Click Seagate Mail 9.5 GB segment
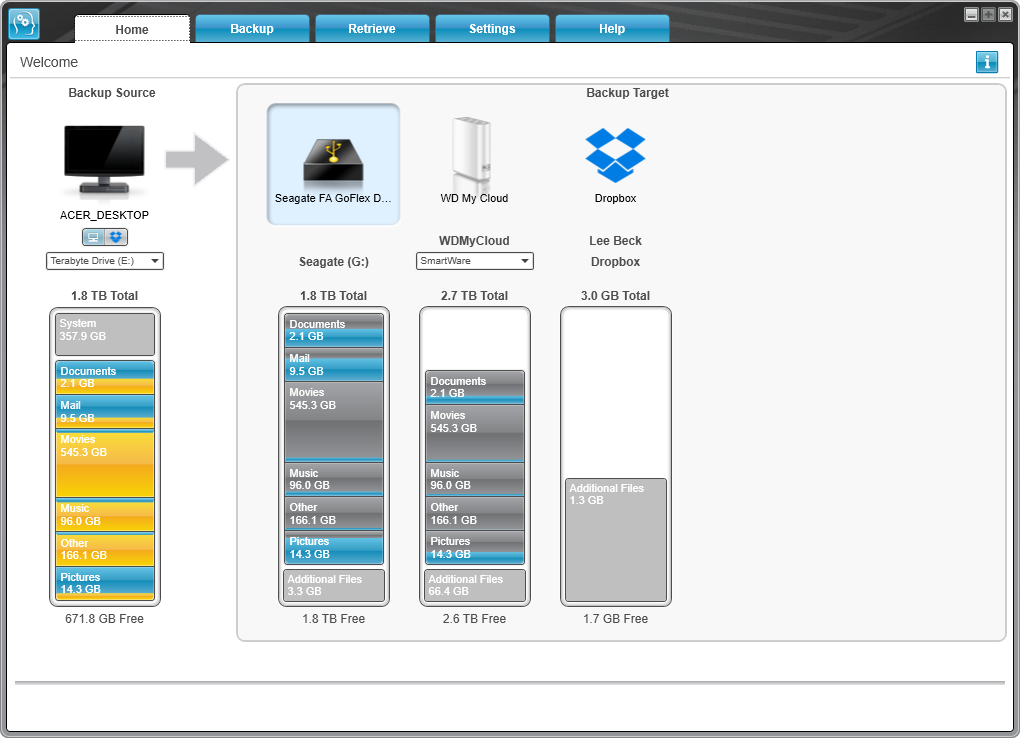Viewport: 1020px width, 738px height. (x=334, y=364)
